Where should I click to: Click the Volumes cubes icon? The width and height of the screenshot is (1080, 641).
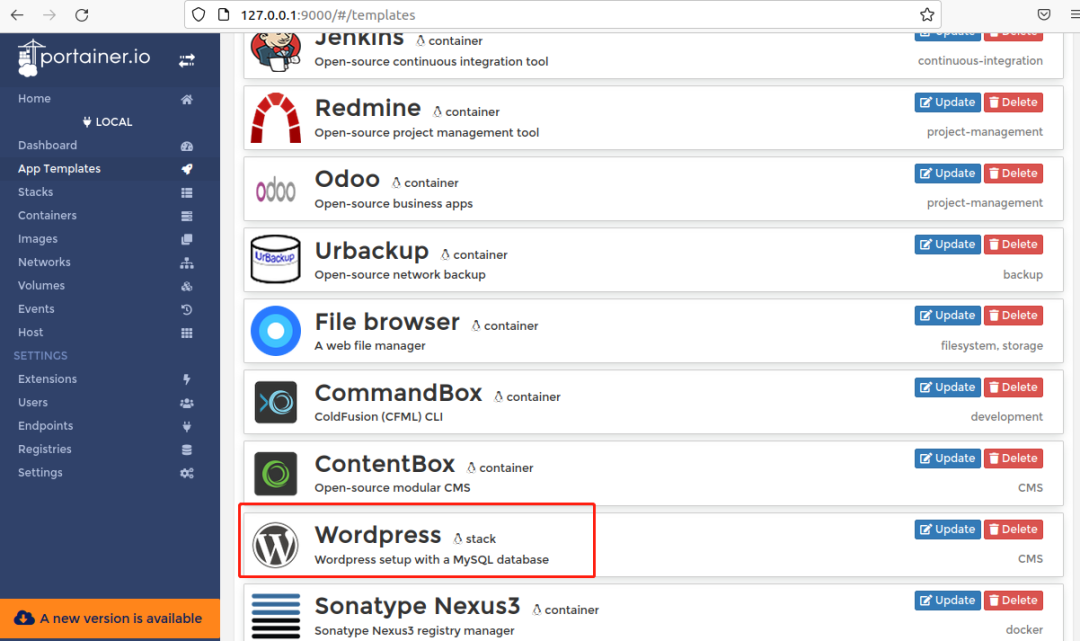point(187,286)
